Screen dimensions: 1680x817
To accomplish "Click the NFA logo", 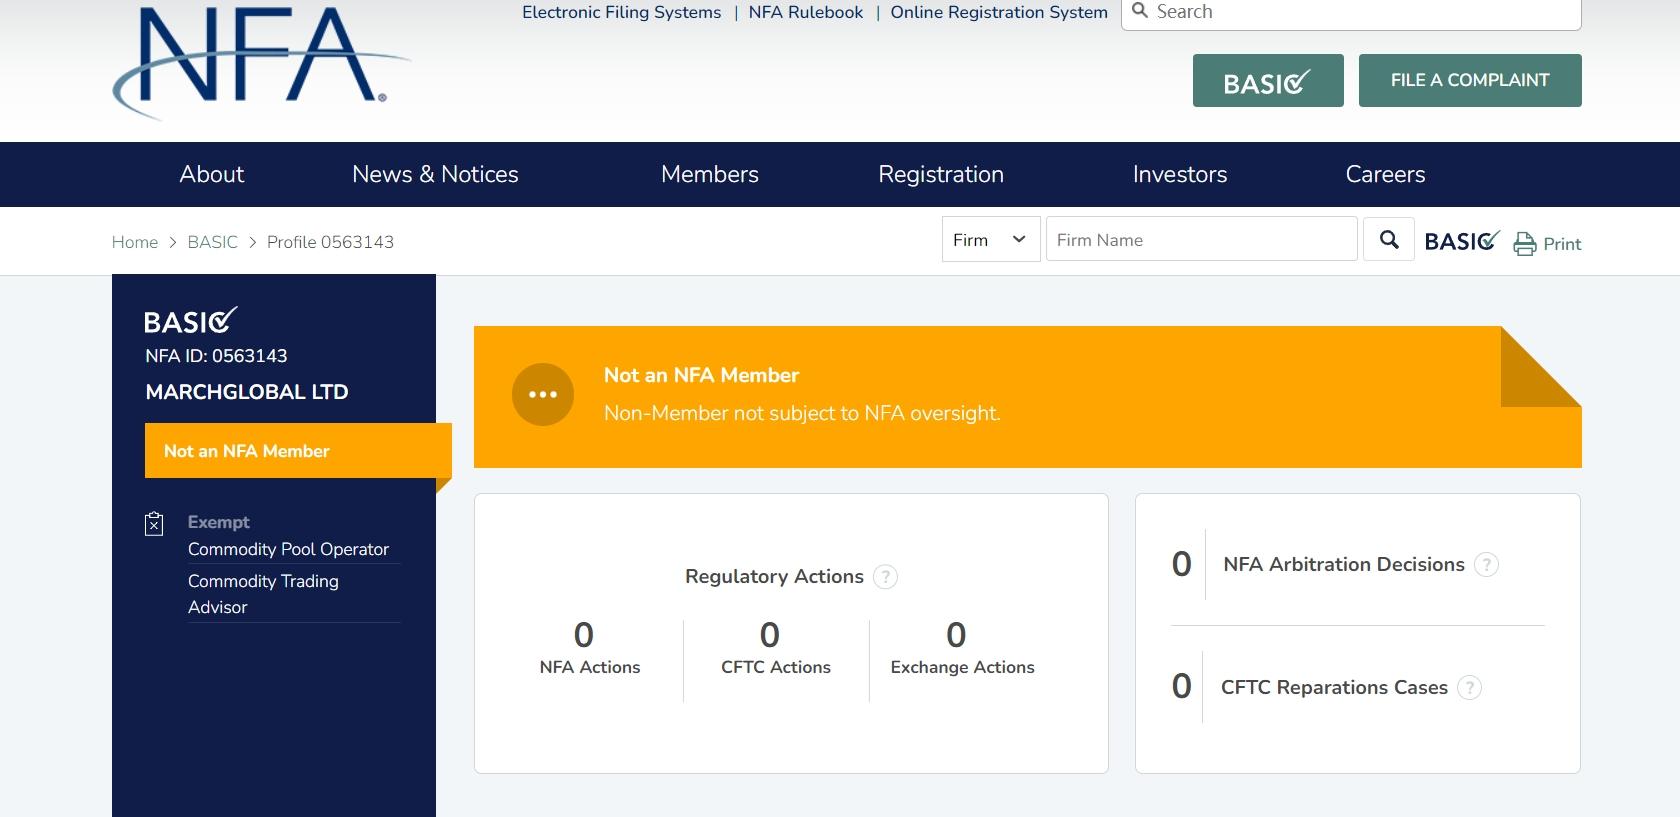I will click(261, 62).
